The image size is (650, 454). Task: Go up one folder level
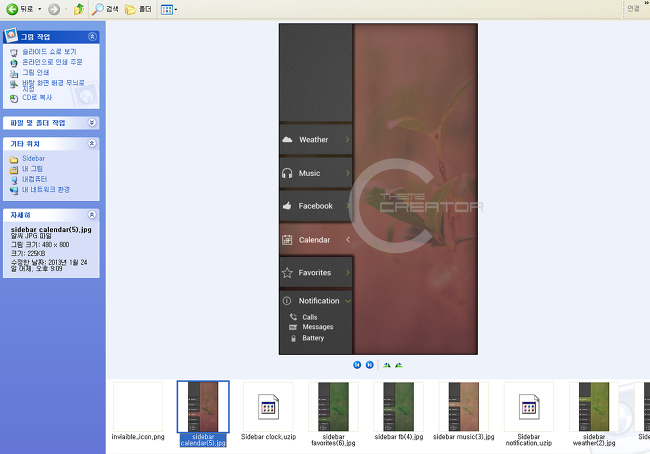[79, 9]
